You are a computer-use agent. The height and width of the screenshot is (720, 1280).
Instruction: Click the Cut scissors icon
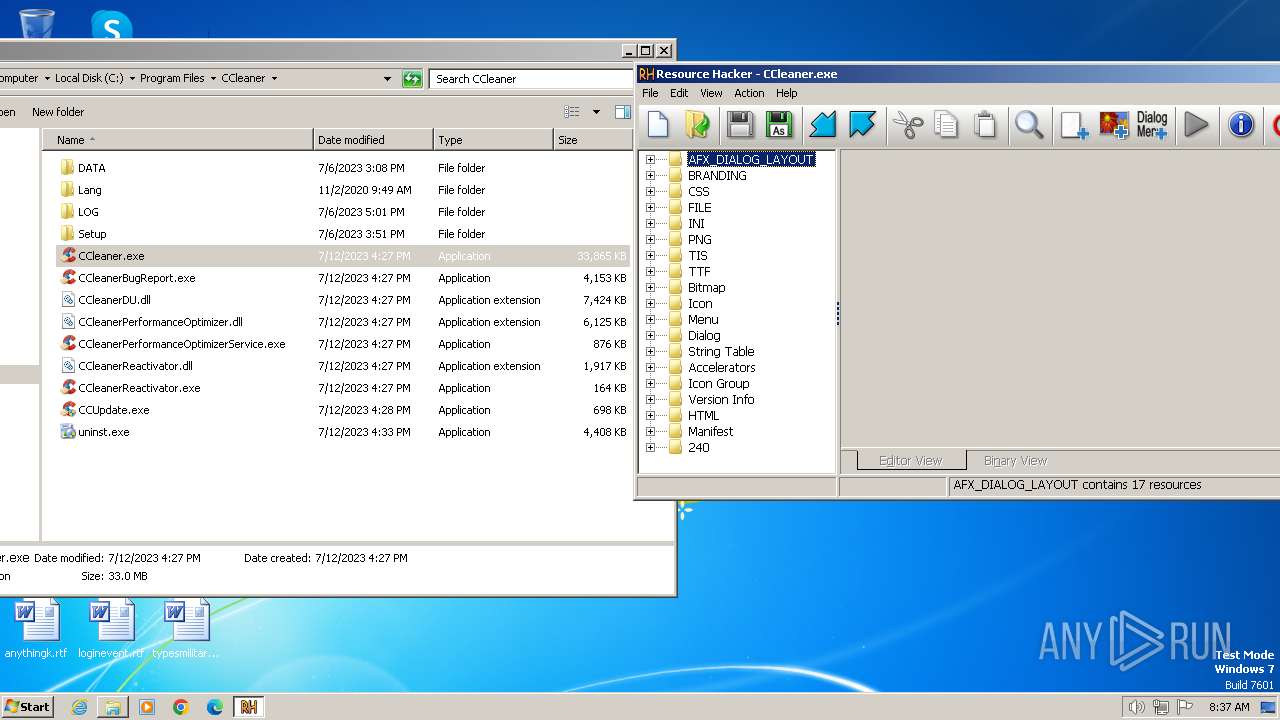(907, 125)
